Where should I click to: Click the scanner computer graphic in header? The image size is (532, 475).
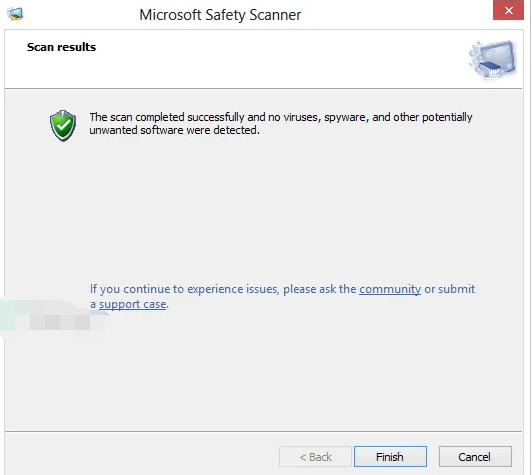(x=493, y=59)
